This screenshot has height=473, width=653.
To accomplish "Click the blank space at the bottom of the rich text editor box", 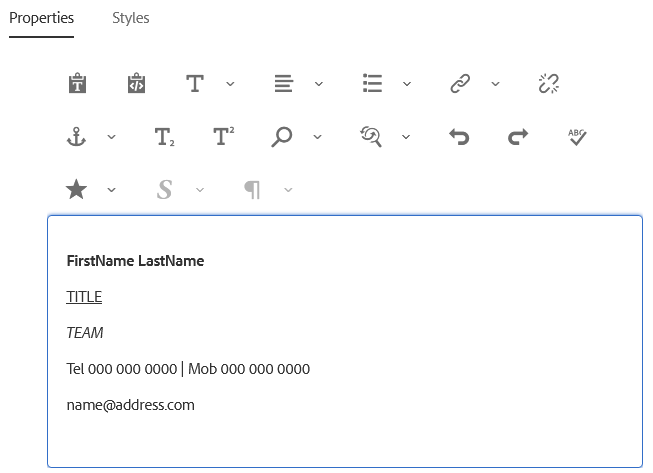I will pos(345,441).
